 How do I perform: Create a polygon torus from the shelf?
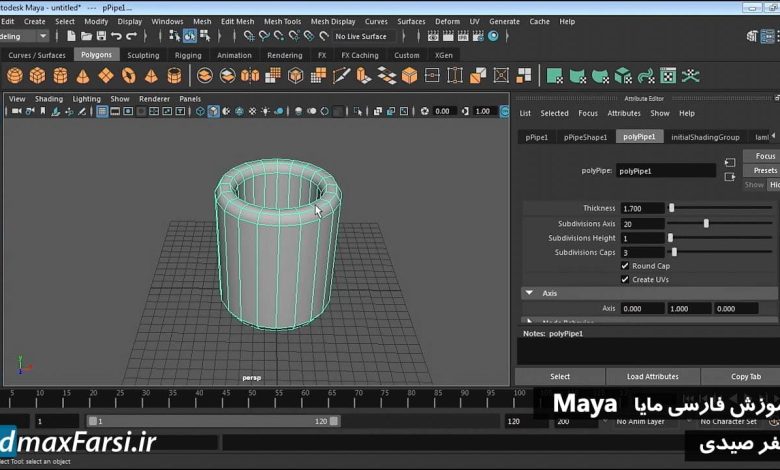pyautogui.click(x=128, y=75)
